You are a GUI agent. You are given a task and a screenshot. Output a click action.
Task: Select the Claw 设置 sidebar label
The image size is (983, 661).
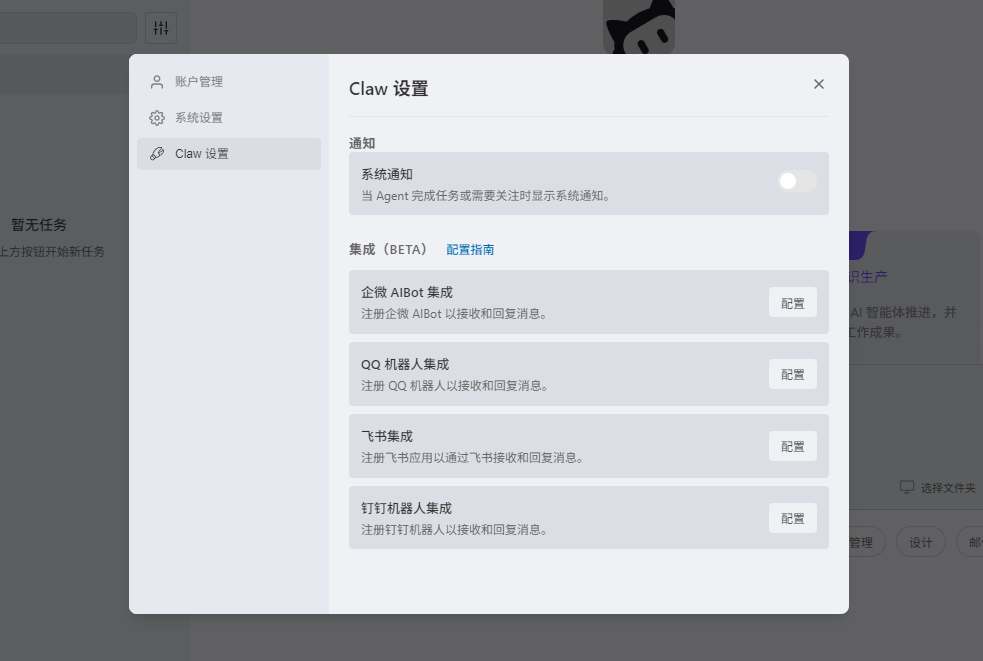202,154
